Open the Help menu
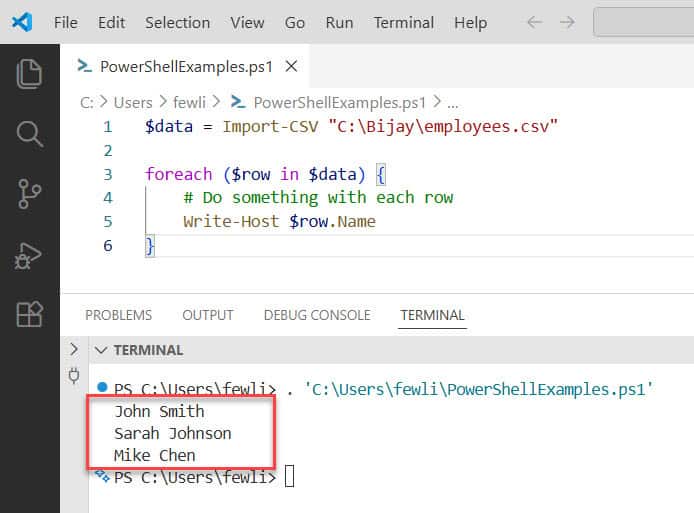 pos(470,22)
